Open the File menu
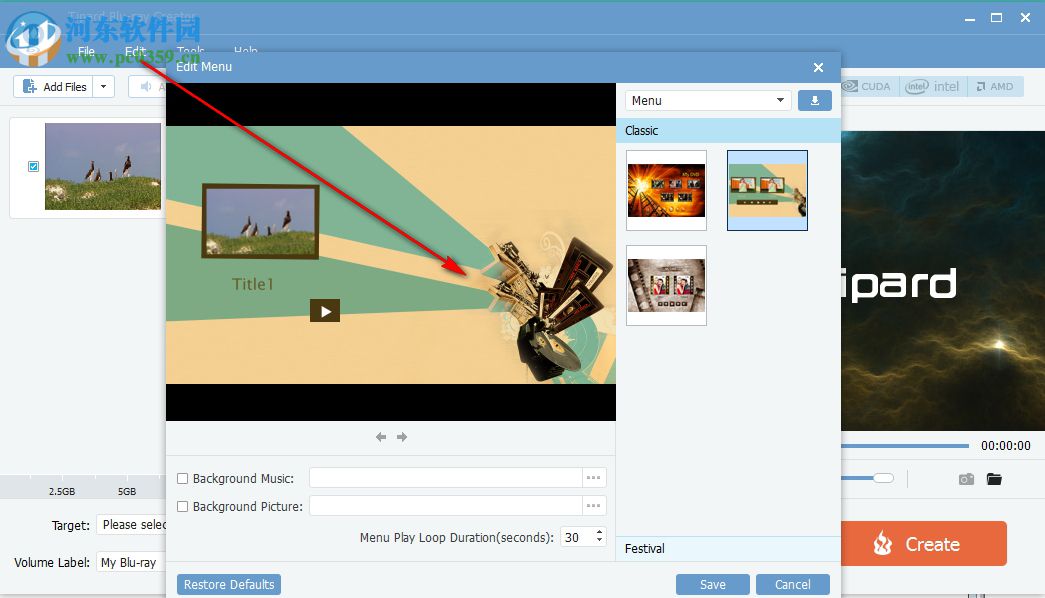Screen dimensions: 1045x598 86,50
